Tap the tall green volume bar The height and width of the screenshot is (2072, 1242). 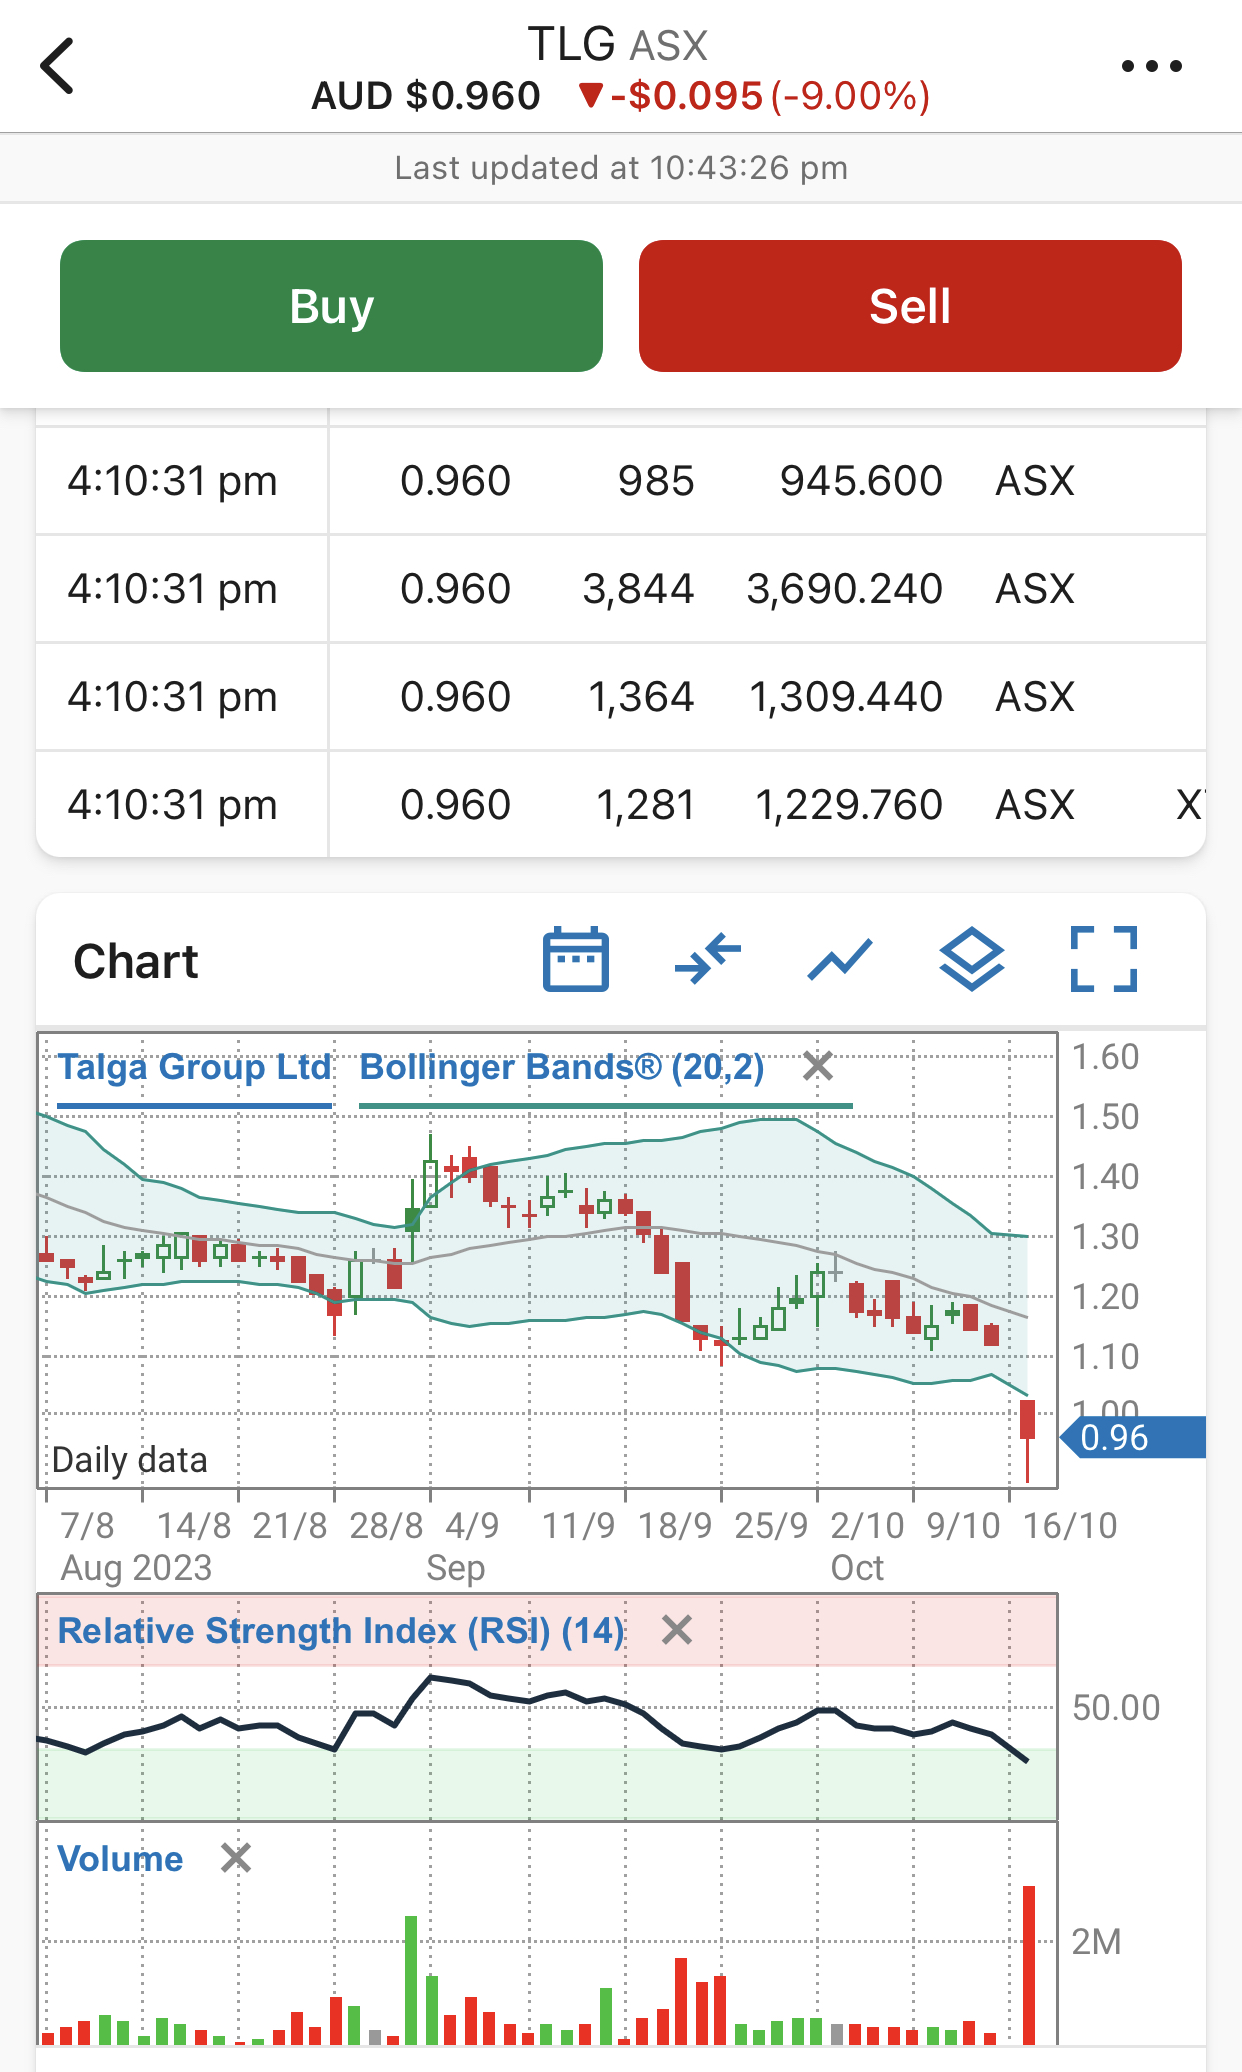tap(411, 1980)
